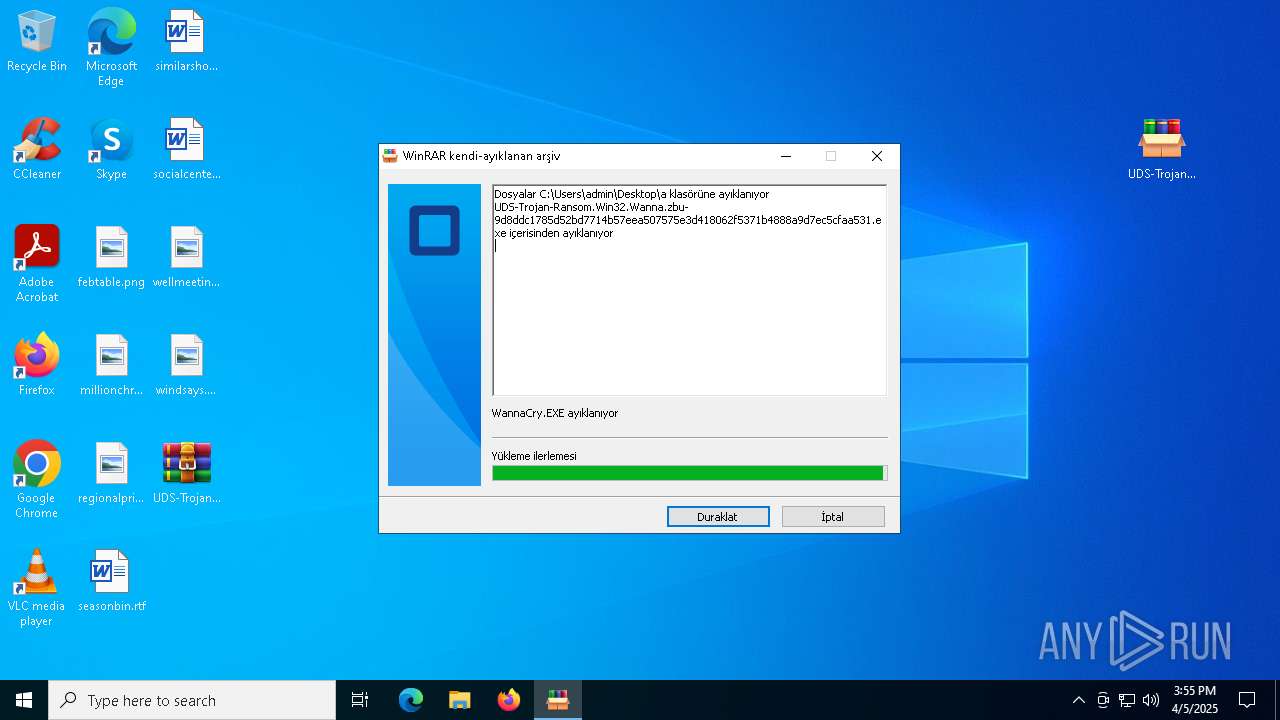Click the security tray icon beside network
The image size is (1280, 720).
point(1103,700)
